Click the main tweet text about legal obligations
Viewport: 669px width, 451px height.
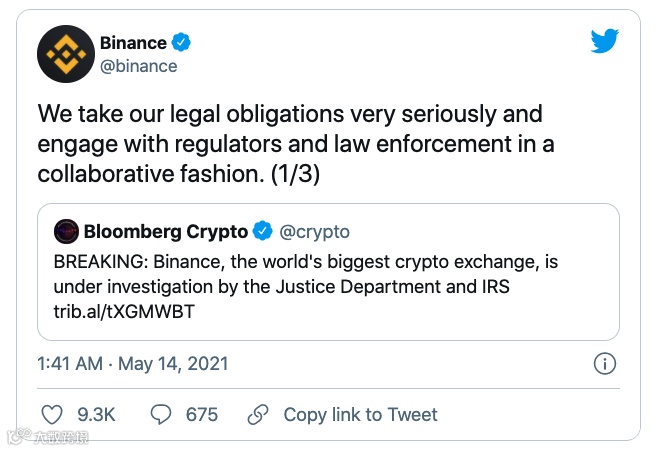click(x=296, y=143)
